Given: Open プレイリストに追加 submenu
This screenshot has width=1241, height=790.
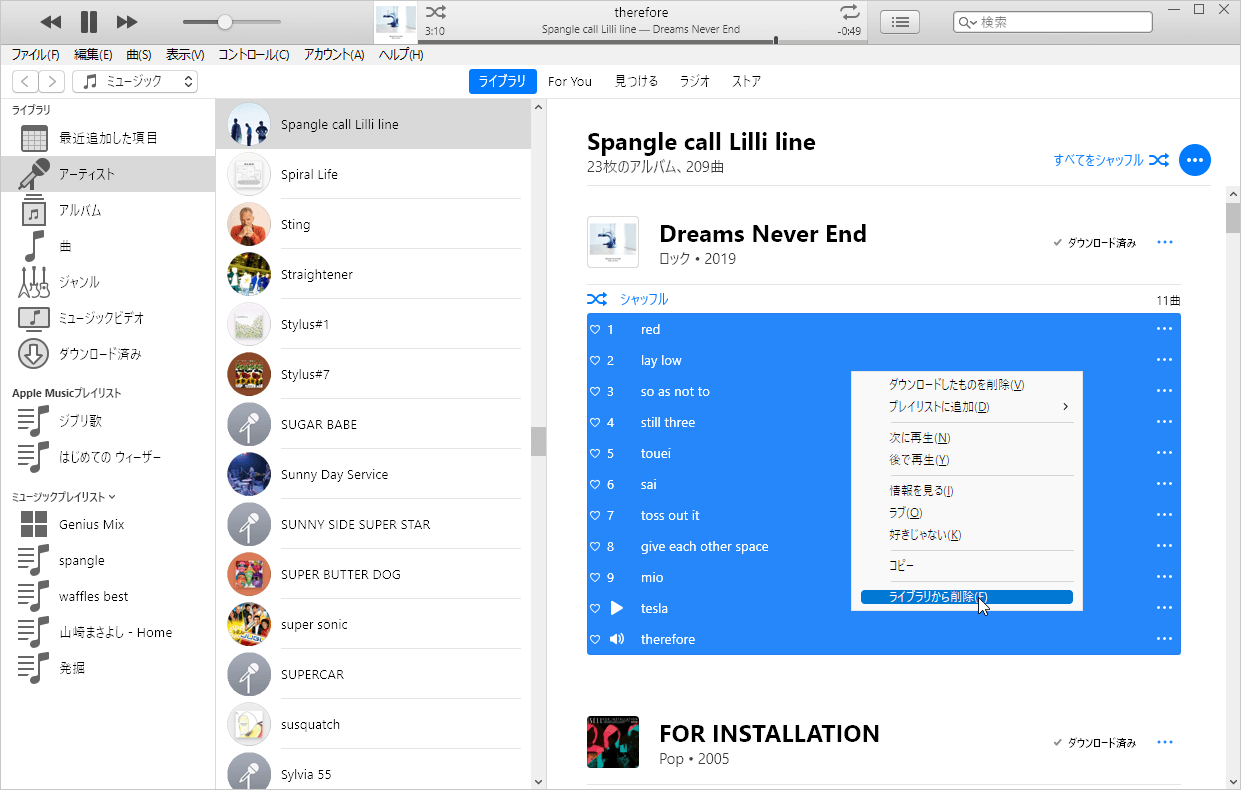Looking at the screenshot, I should [x=966, y=407].
